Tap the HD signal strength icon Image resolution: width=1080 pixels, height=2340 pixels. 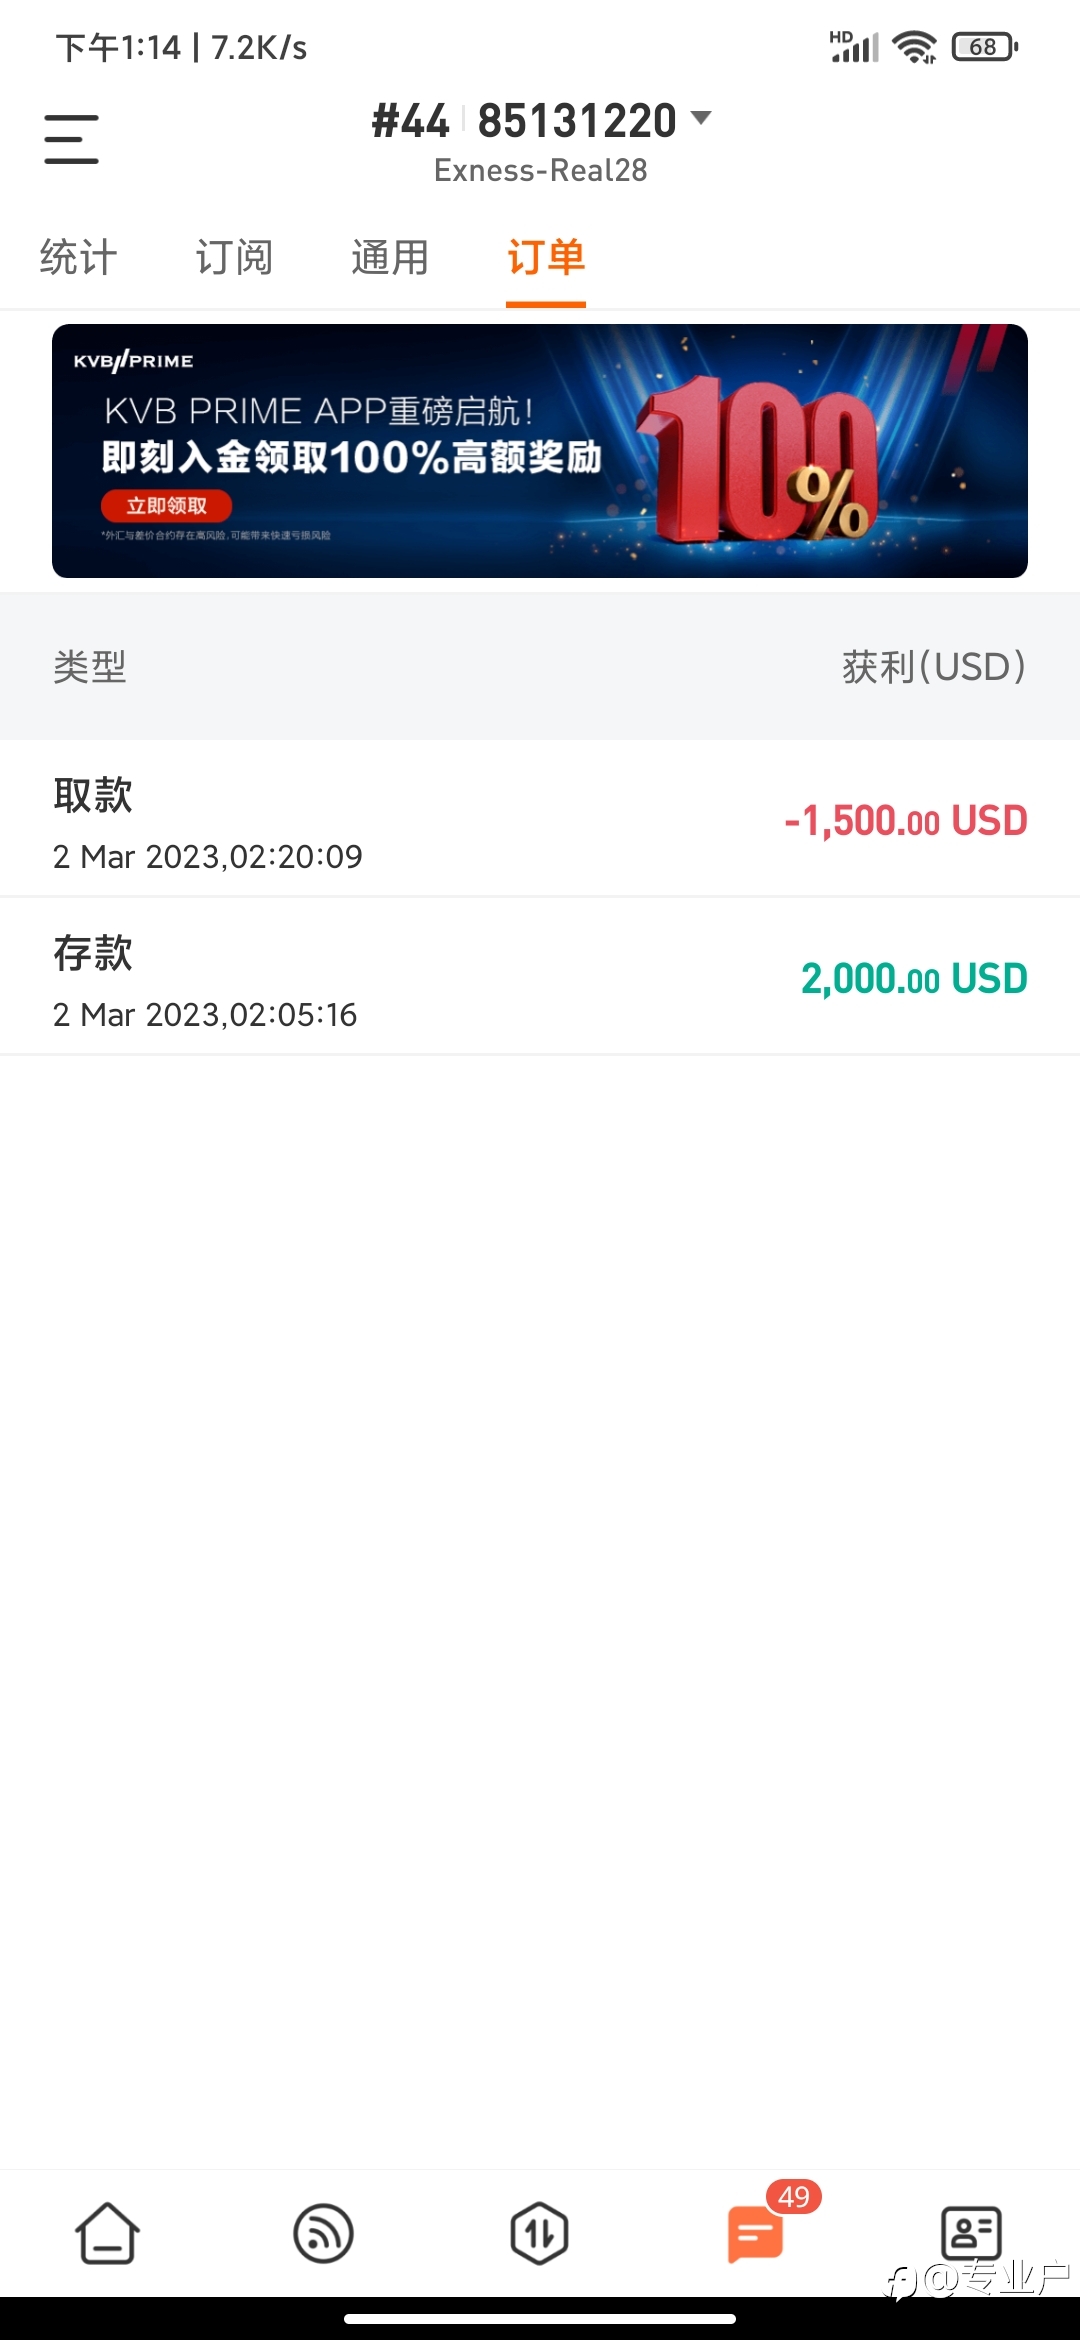[x=854, y=47]
